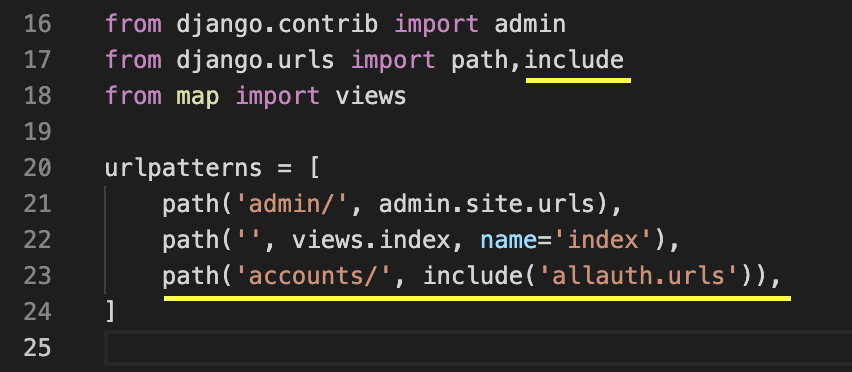
Task: Click 'admin' at the end of line 16
Action: tap(530, 24)
